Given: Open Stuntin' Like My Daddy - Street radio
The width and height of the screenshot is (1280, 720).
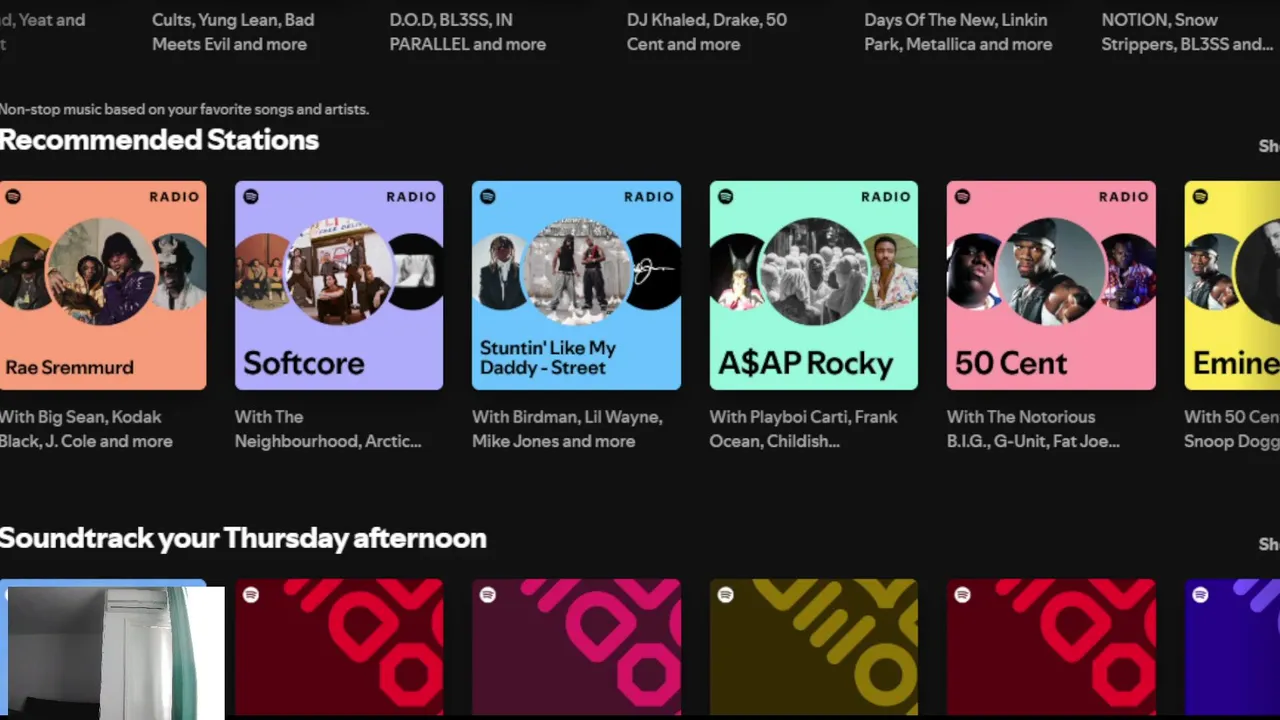Looking at the screenshot, I should click(x=576, y=285).
